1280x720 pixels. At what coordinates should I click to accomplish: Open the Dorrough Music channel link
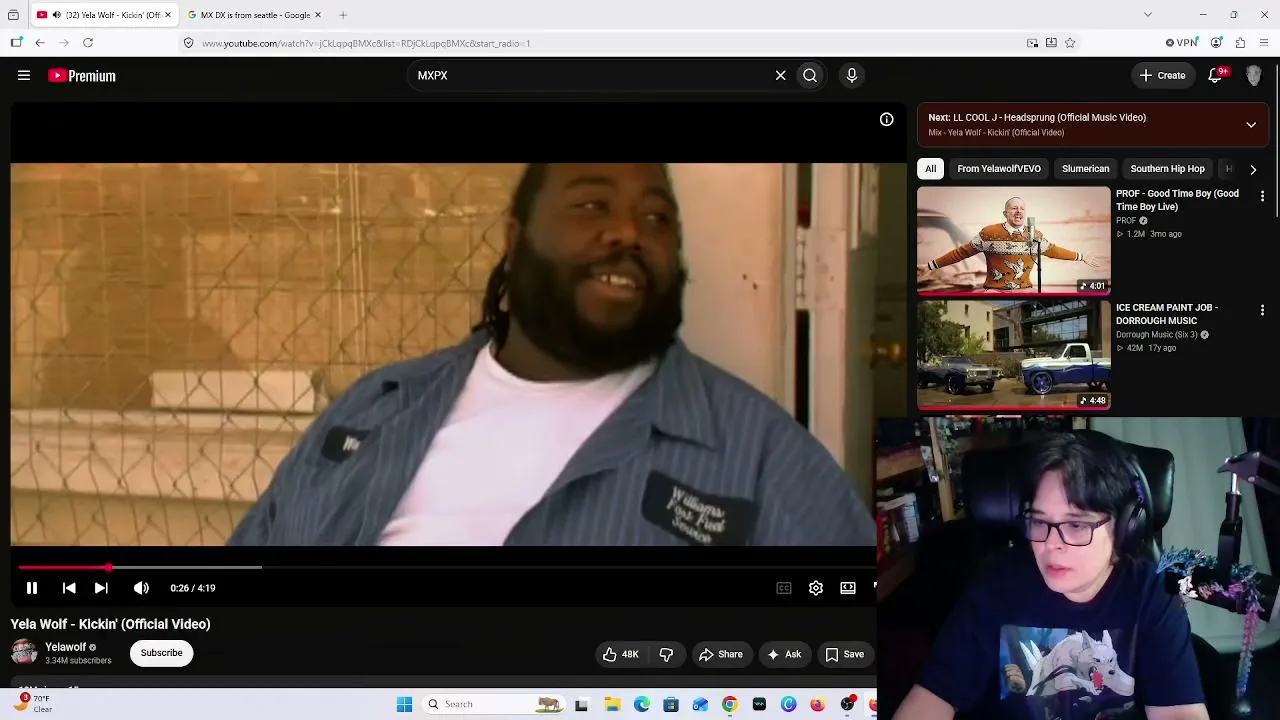1156,335
